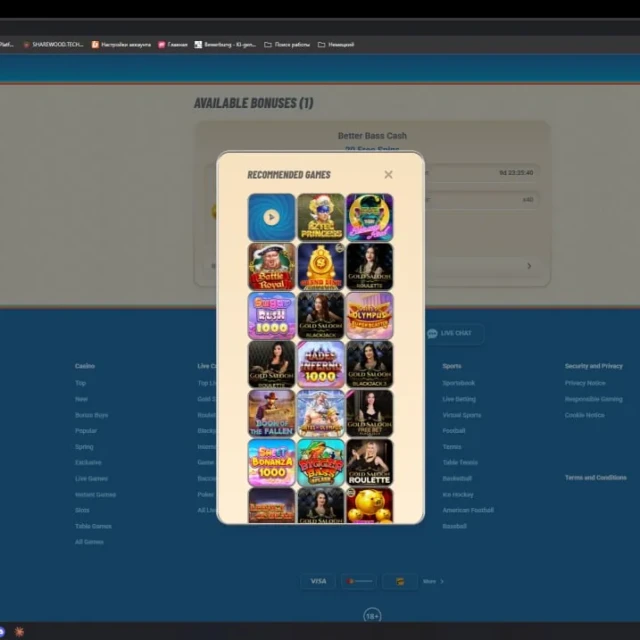Open Gold Saloon Roulette with blonde dealer
This screenshot has height=640, width=640.
[x=370, y=462]
